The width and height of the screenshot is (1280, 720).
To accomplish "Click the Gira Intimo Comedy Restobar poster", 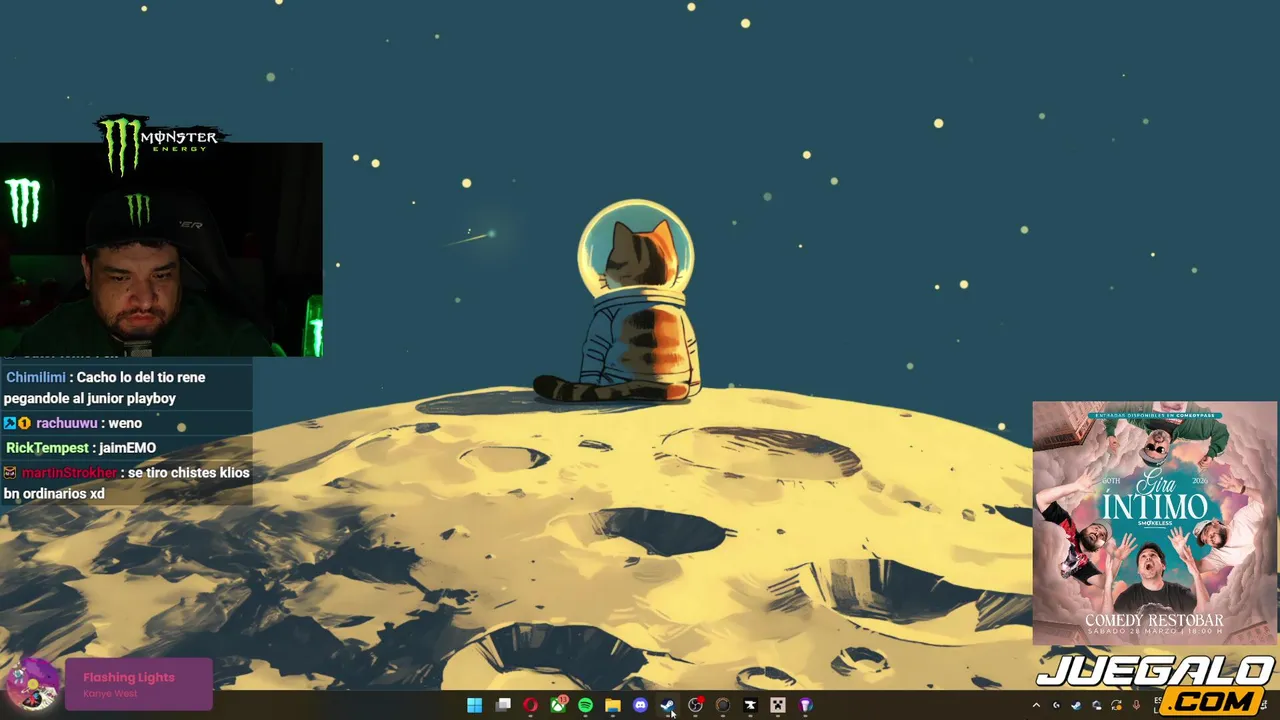I will (x=1155, y=523).
